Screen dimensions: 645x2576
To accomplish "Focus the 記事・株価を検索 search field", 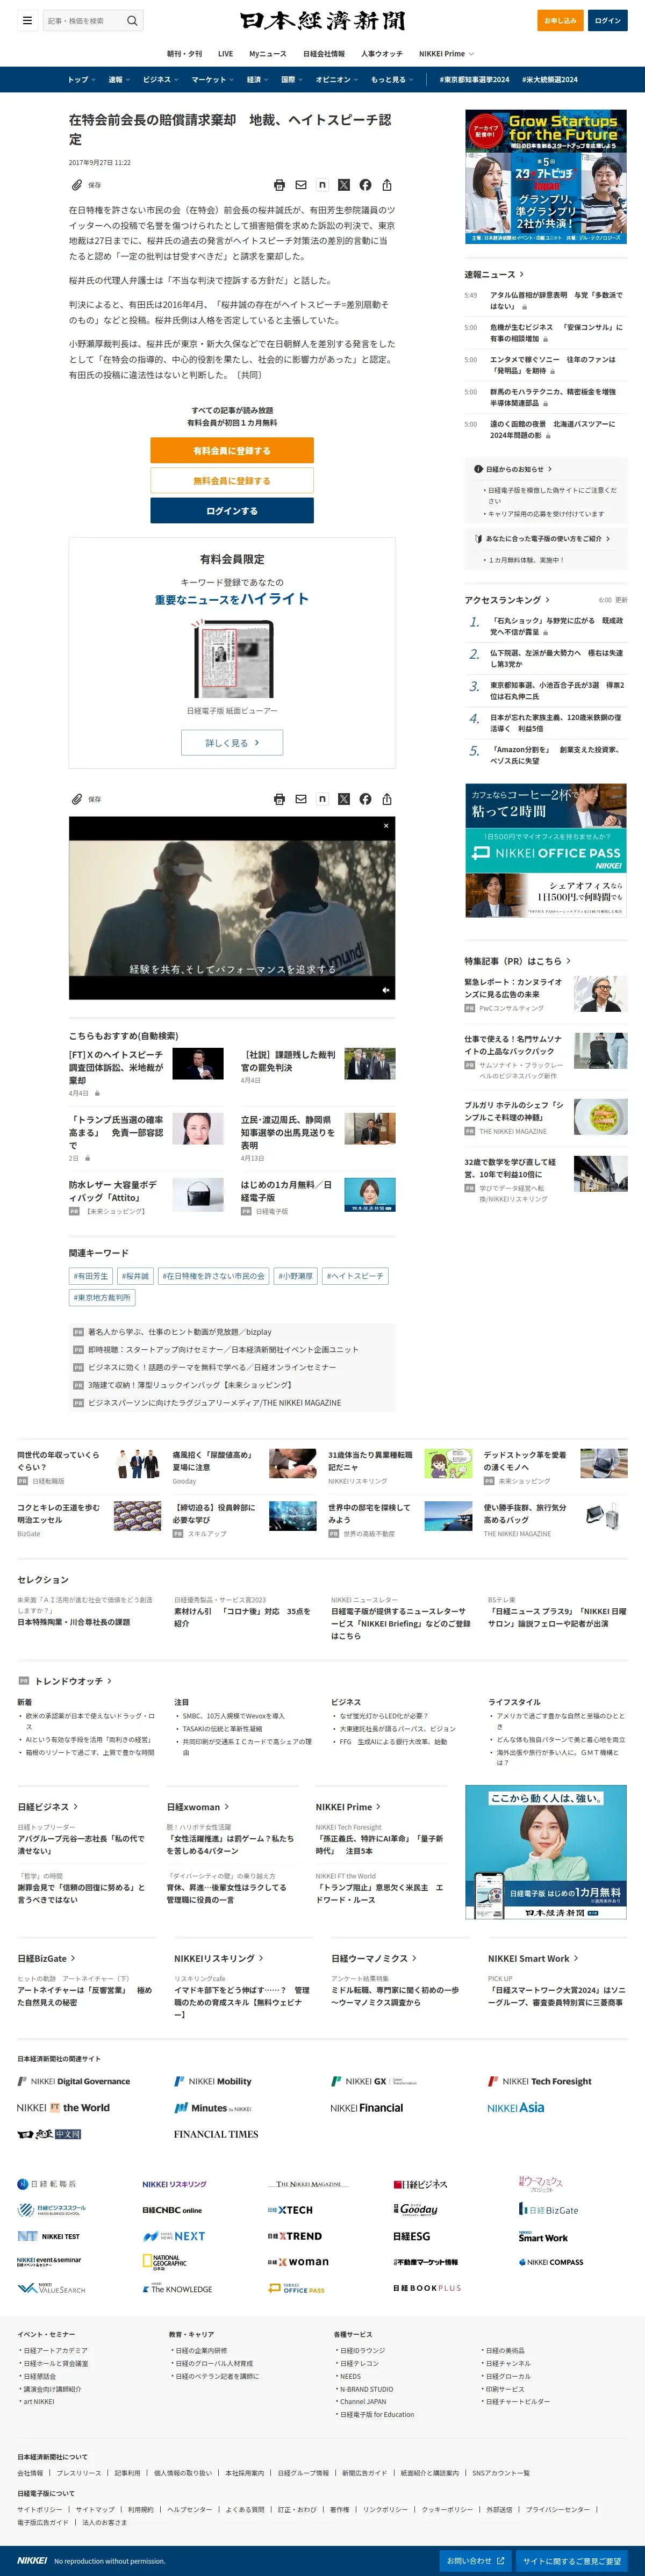I will [83, 20].
